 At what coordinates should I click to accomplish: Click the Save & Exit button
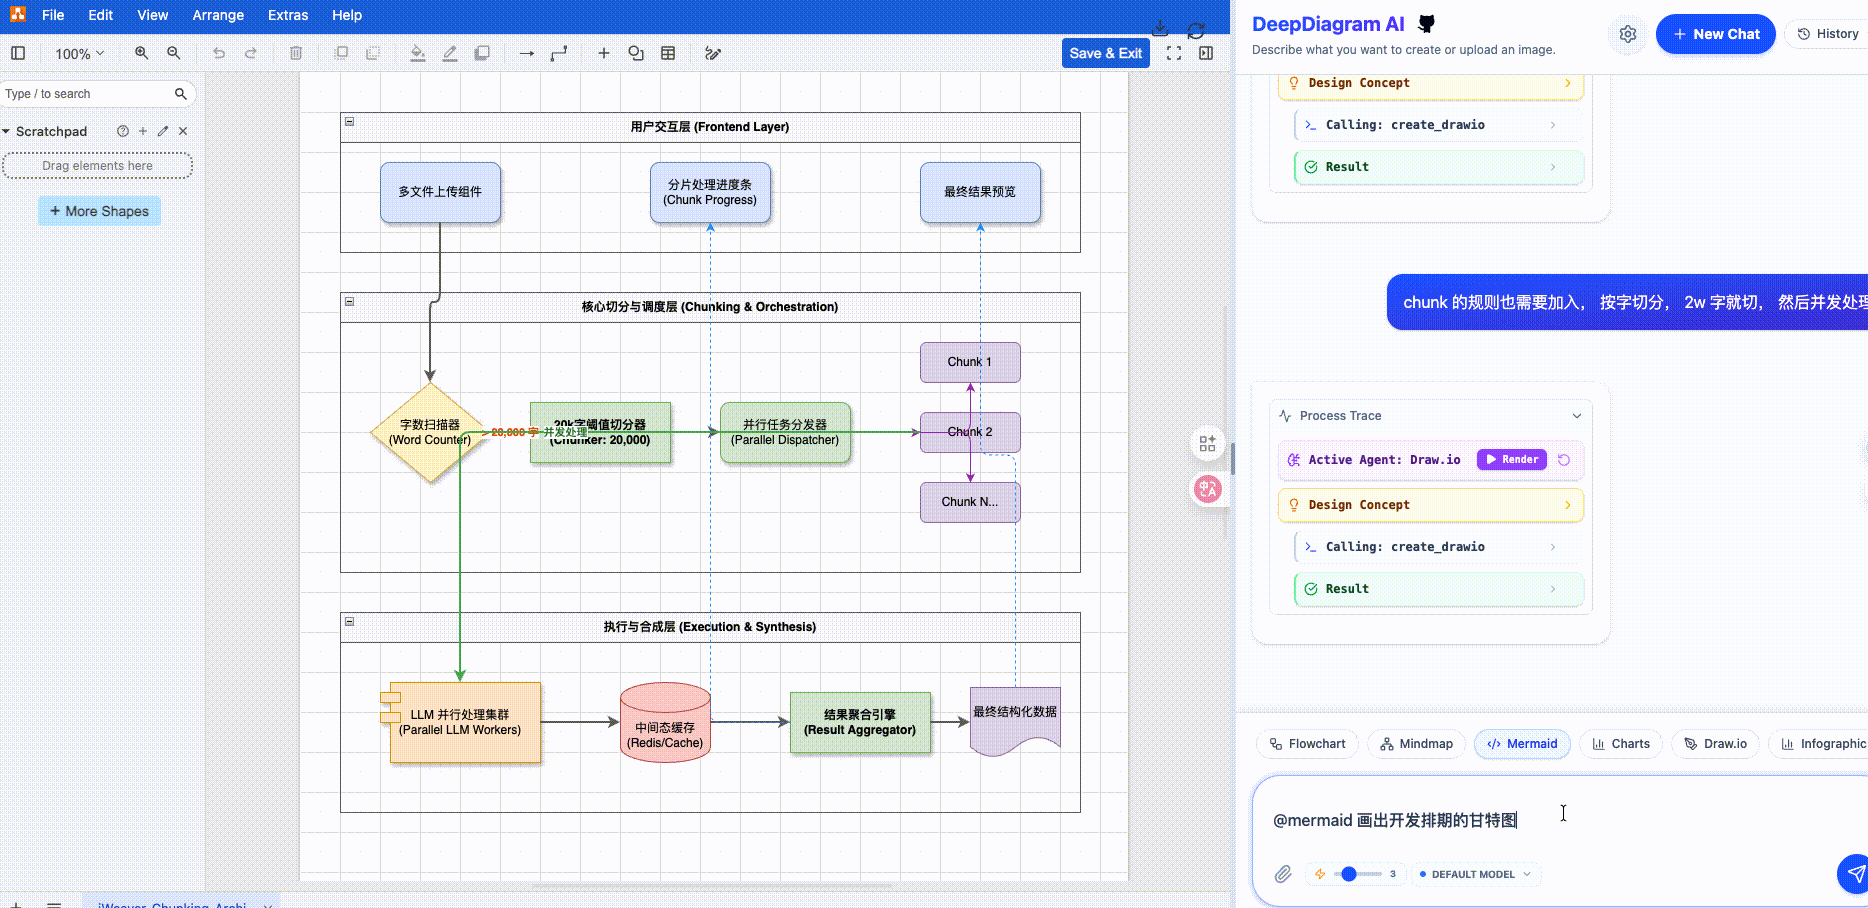click(x=1105, y=53)
